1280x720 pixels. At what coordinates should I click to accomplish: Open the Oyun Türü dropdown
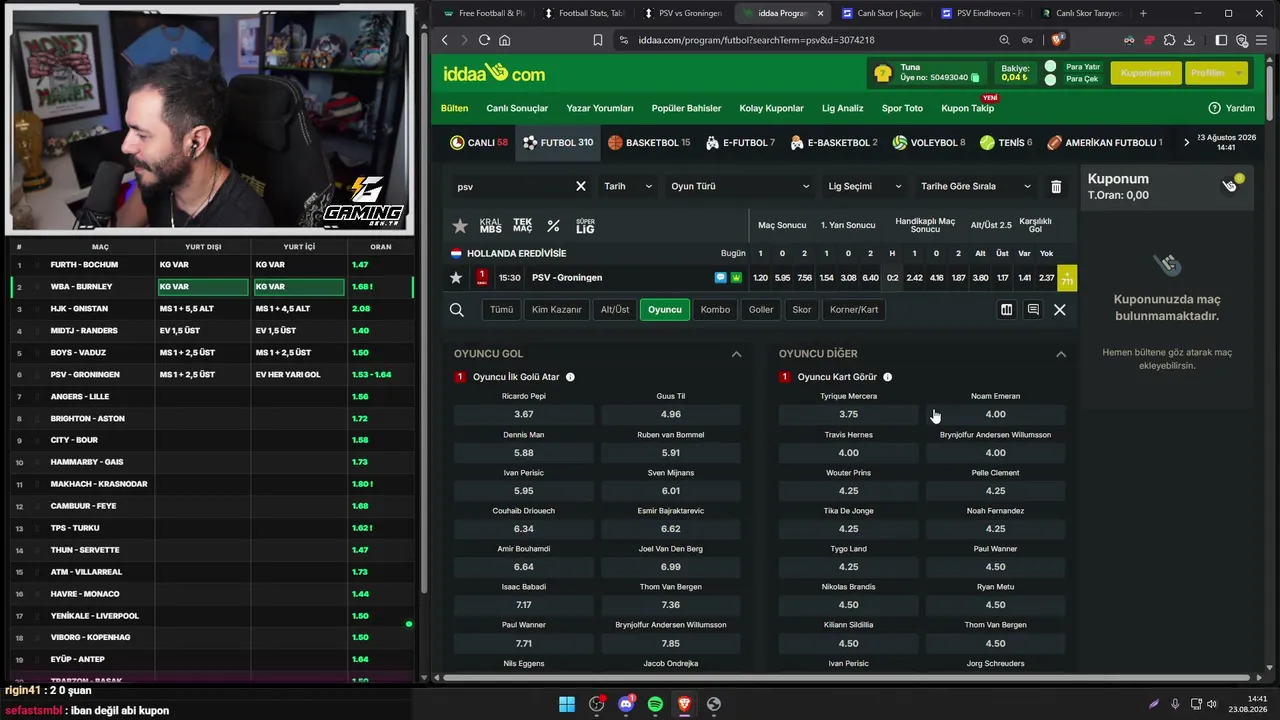[740, 186]
